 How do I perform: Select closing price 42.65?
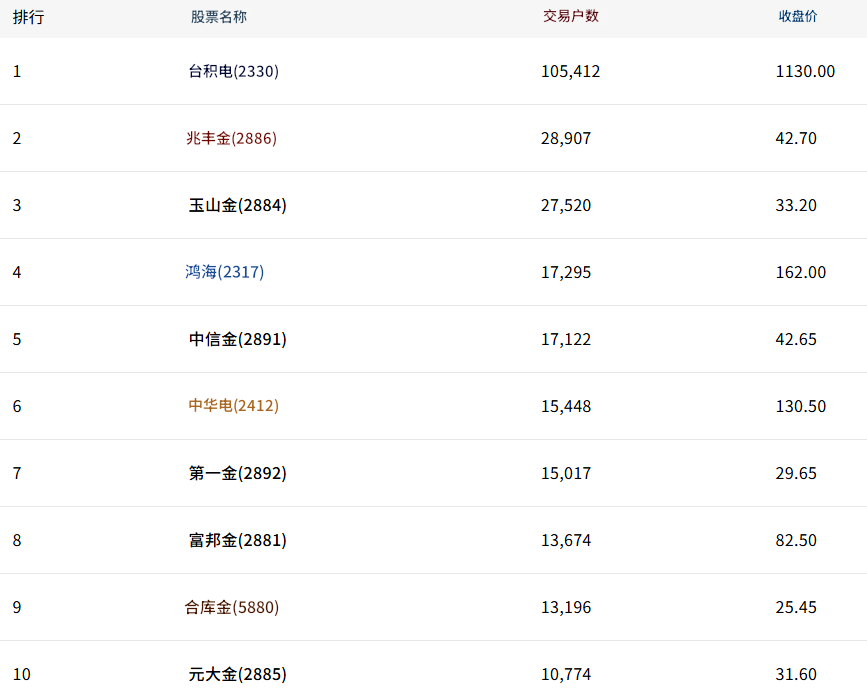(x=796, y=339)
